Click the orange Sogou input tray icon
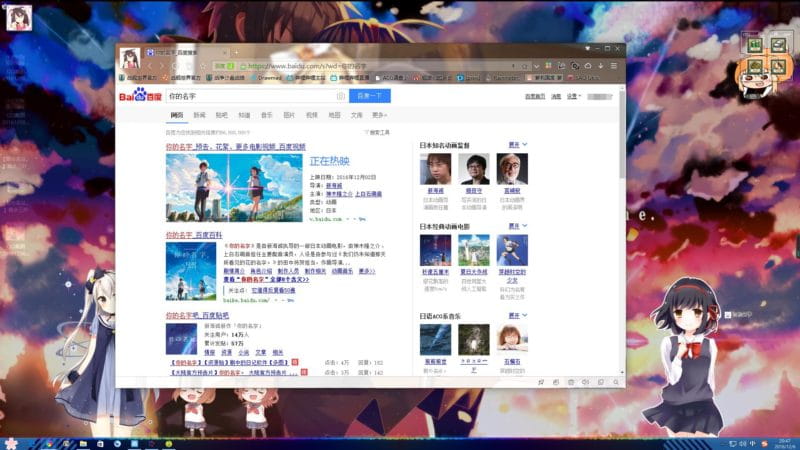This screenshot has height=450, width=800. 764,444
